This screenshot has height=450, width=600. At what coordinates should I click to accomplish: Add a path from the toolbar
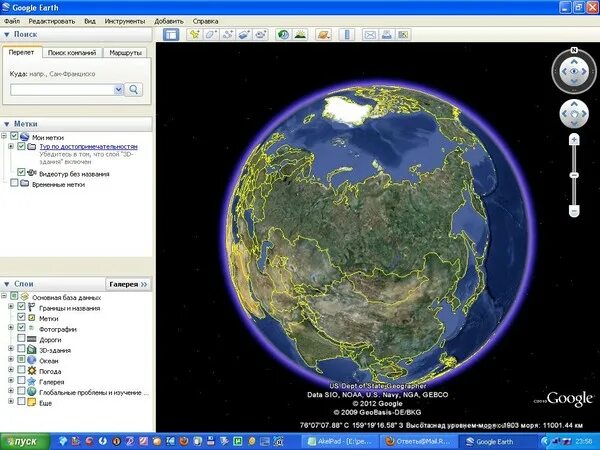tap(228, 35)
